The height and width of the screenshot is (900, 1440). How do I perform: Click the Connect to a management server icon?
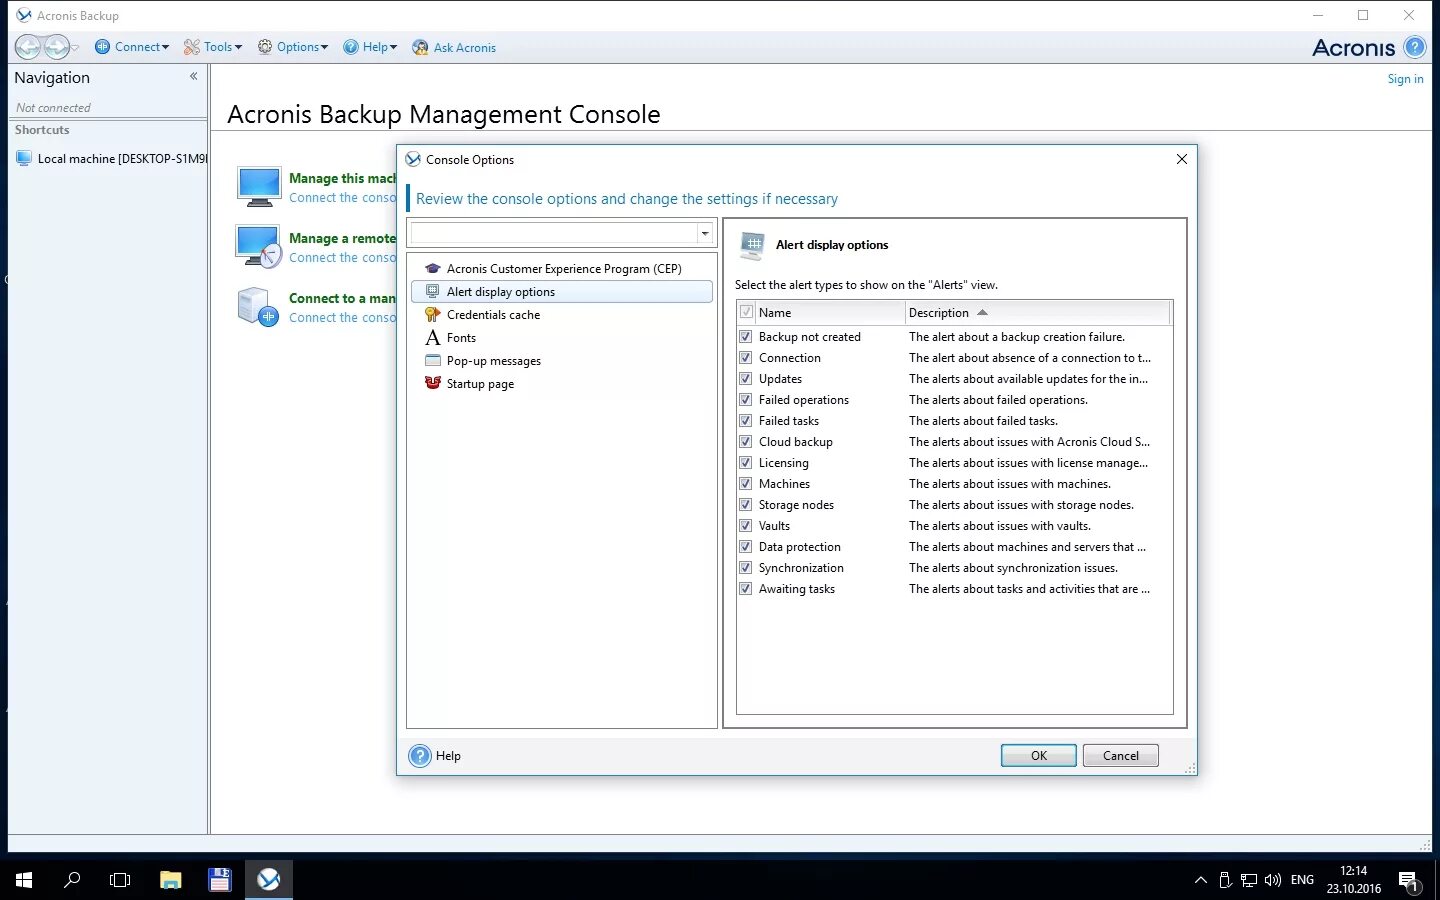coord(258,307)
